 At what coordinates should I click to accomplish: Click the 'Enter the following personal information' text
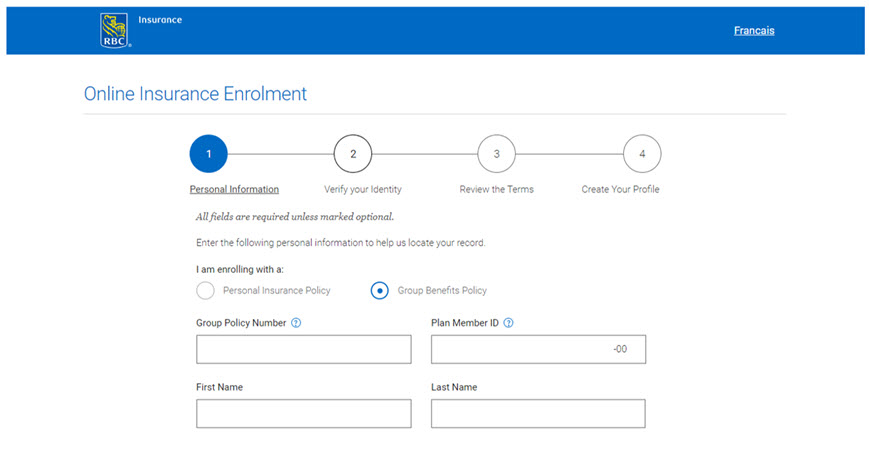tap(340, 243)
